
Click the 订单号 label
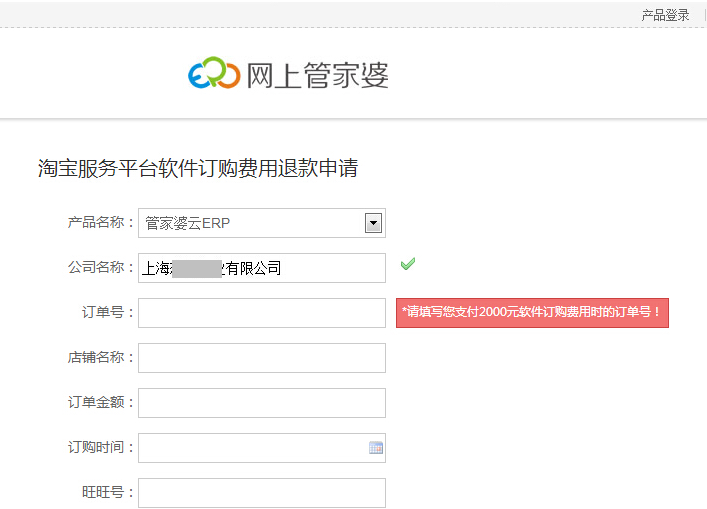[x=108, y=312]
